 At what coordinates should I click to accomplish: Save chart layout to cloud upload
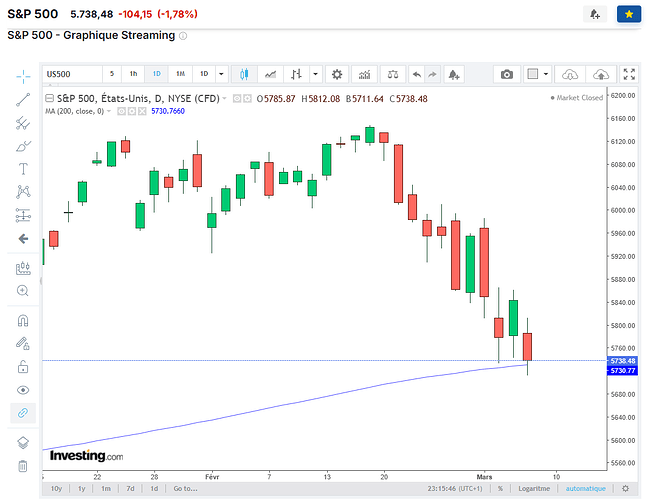tap(601, 74)
